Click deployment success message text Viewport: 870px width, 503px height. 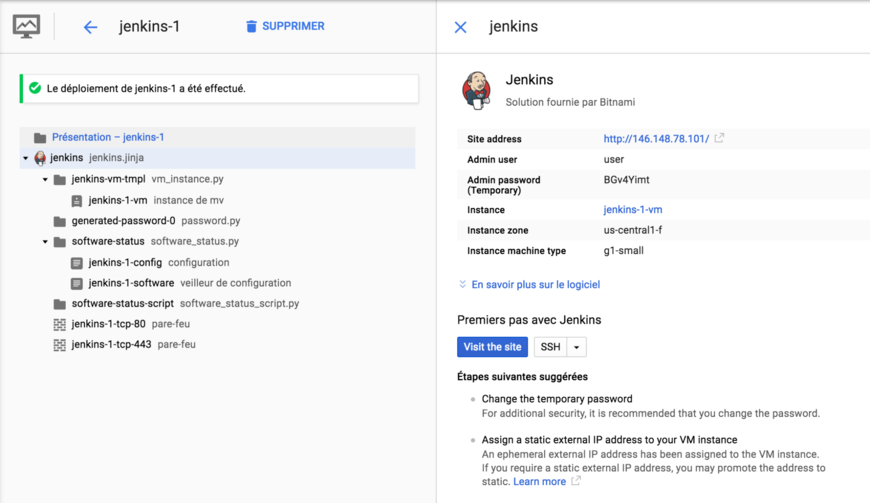[146, 89]
